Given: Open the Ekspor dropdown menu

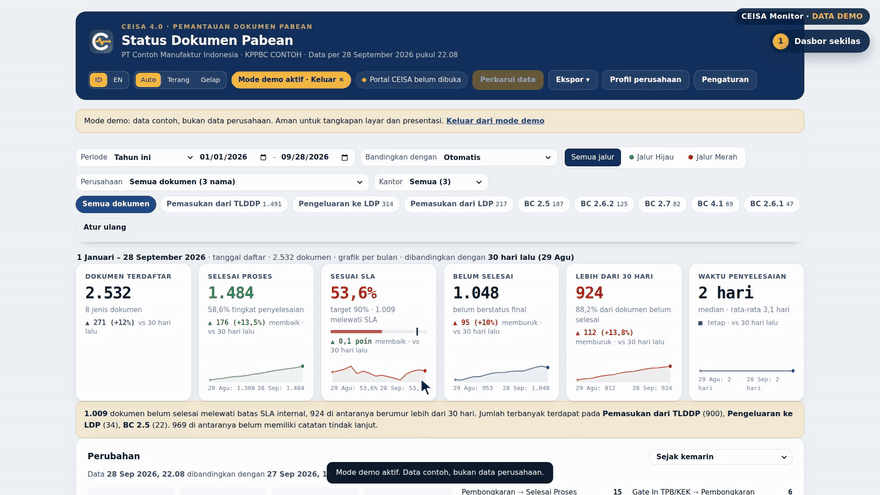Looking at the screenshot, I should (572, 80).
